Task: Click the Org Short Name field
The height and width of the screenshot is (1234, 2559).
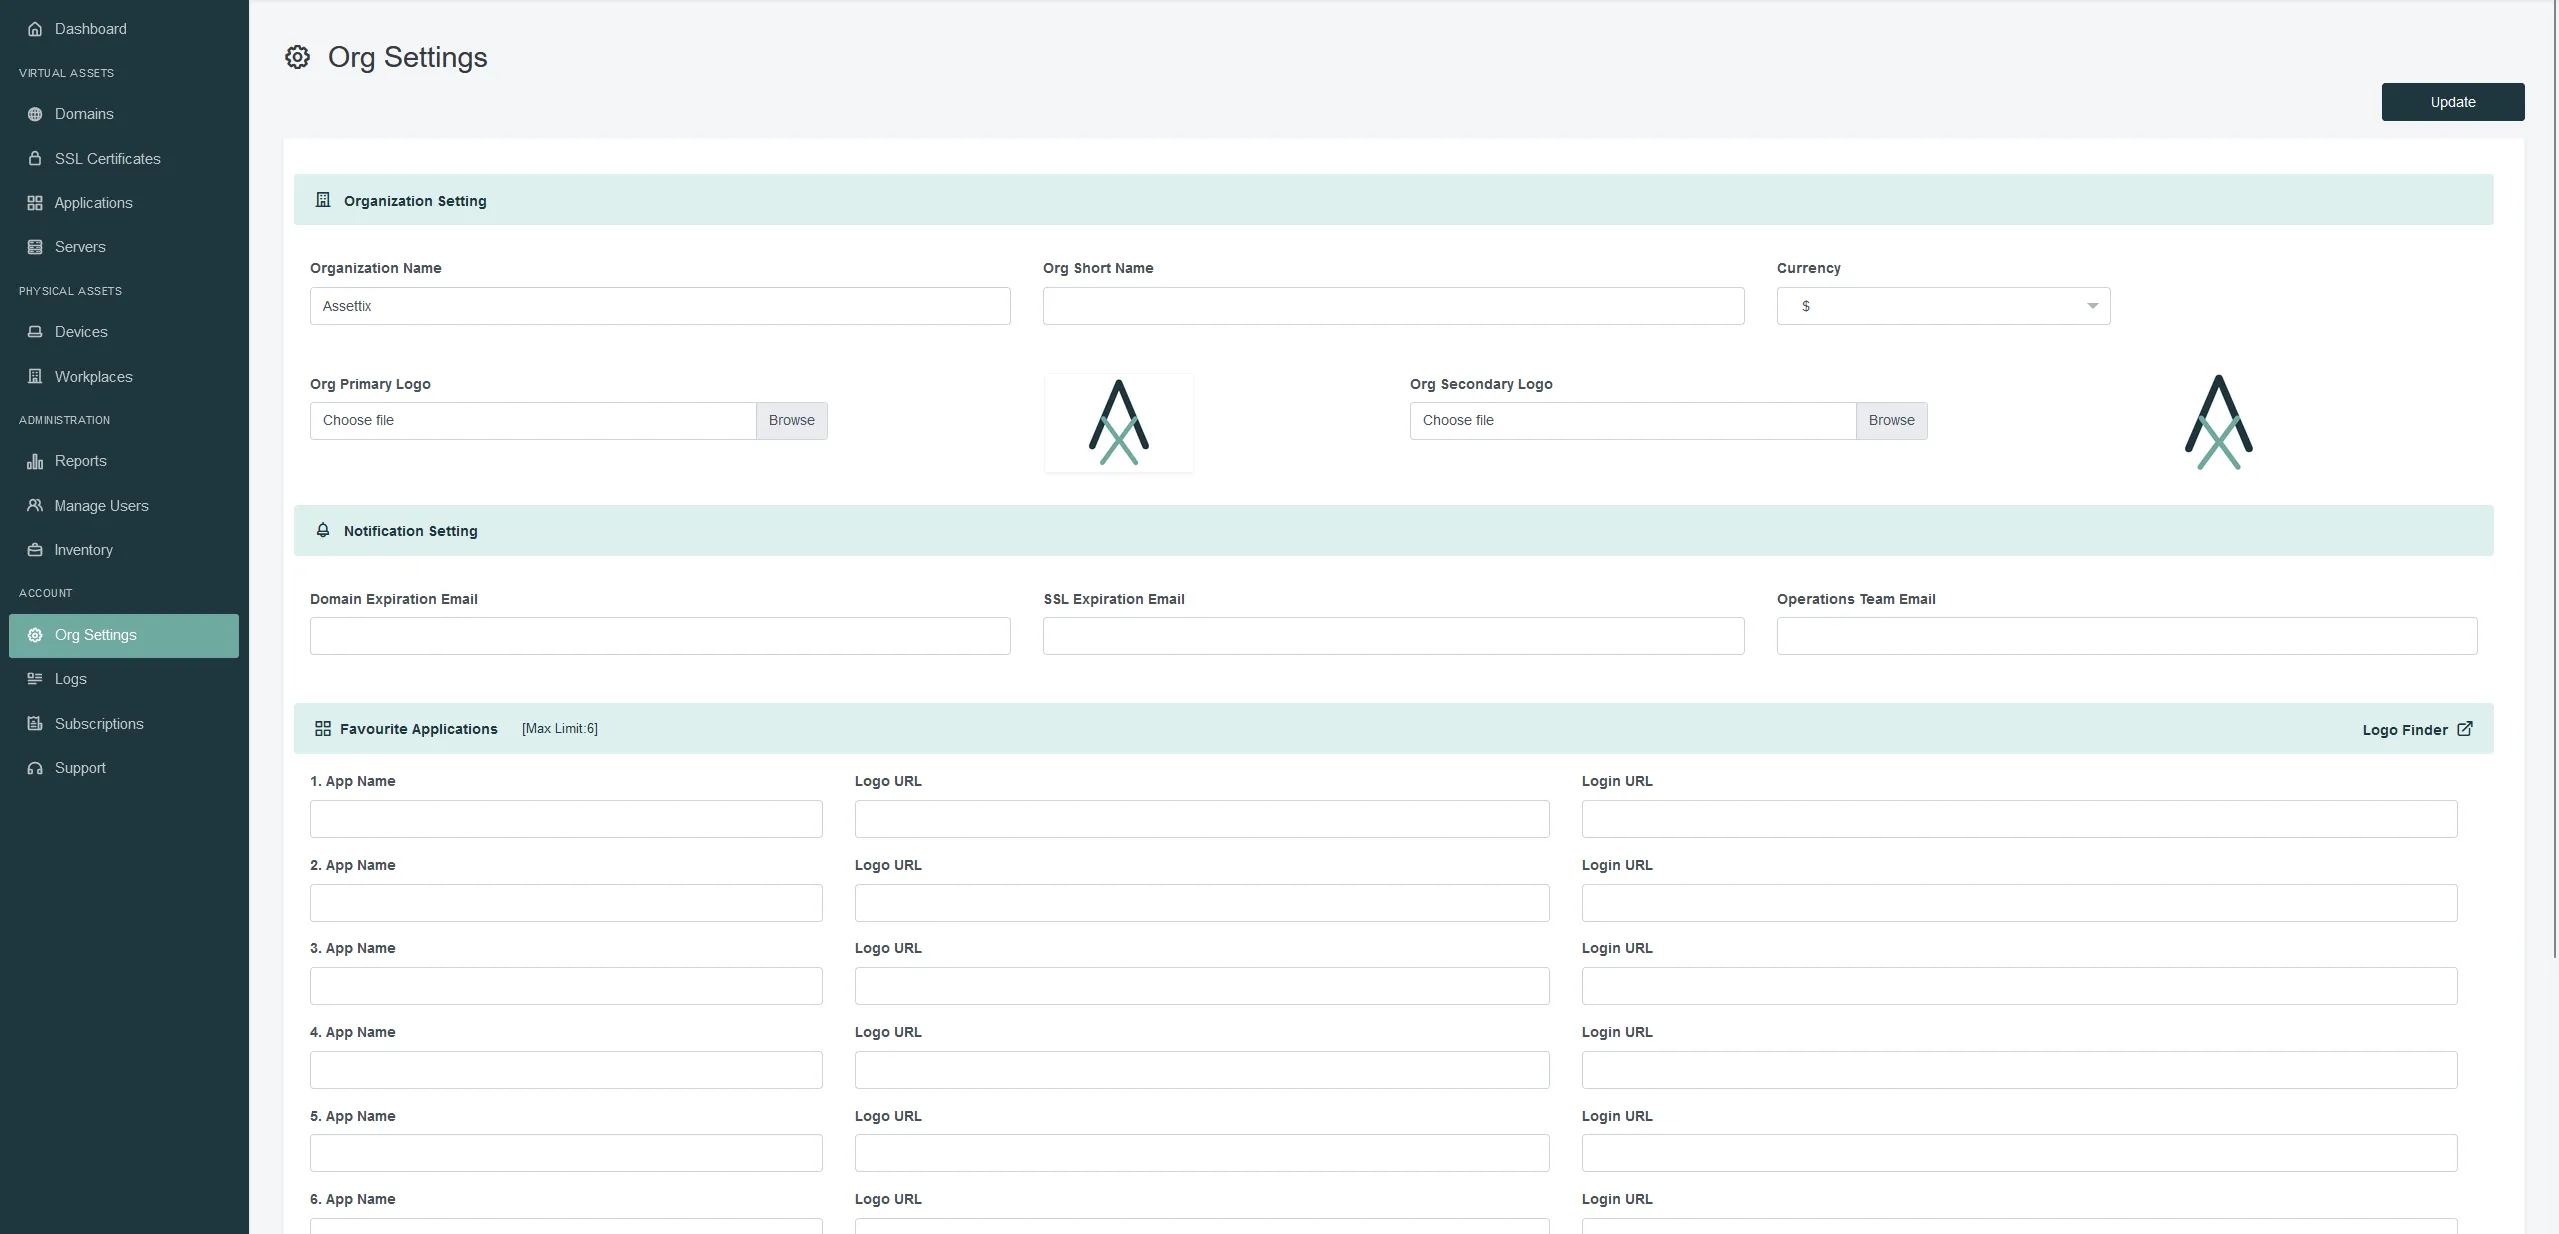Action: pyautogui.click(x=1393, y=306)
